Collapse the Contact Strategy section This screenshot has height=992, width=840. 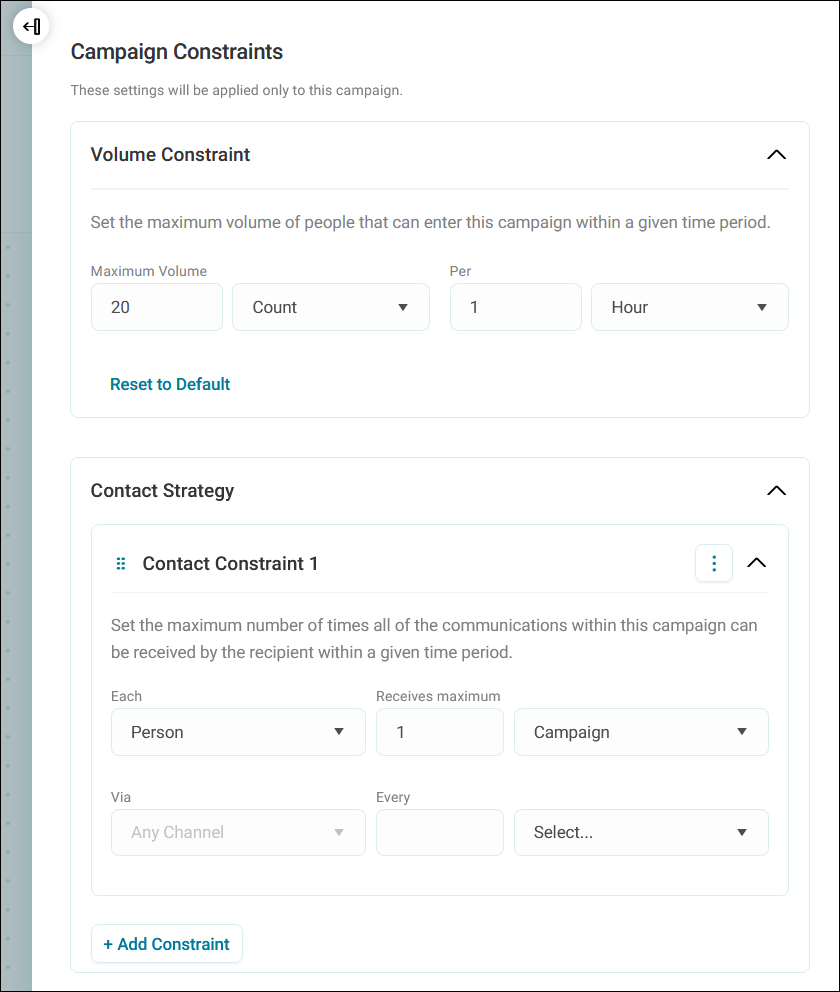(x=776, y=490)
